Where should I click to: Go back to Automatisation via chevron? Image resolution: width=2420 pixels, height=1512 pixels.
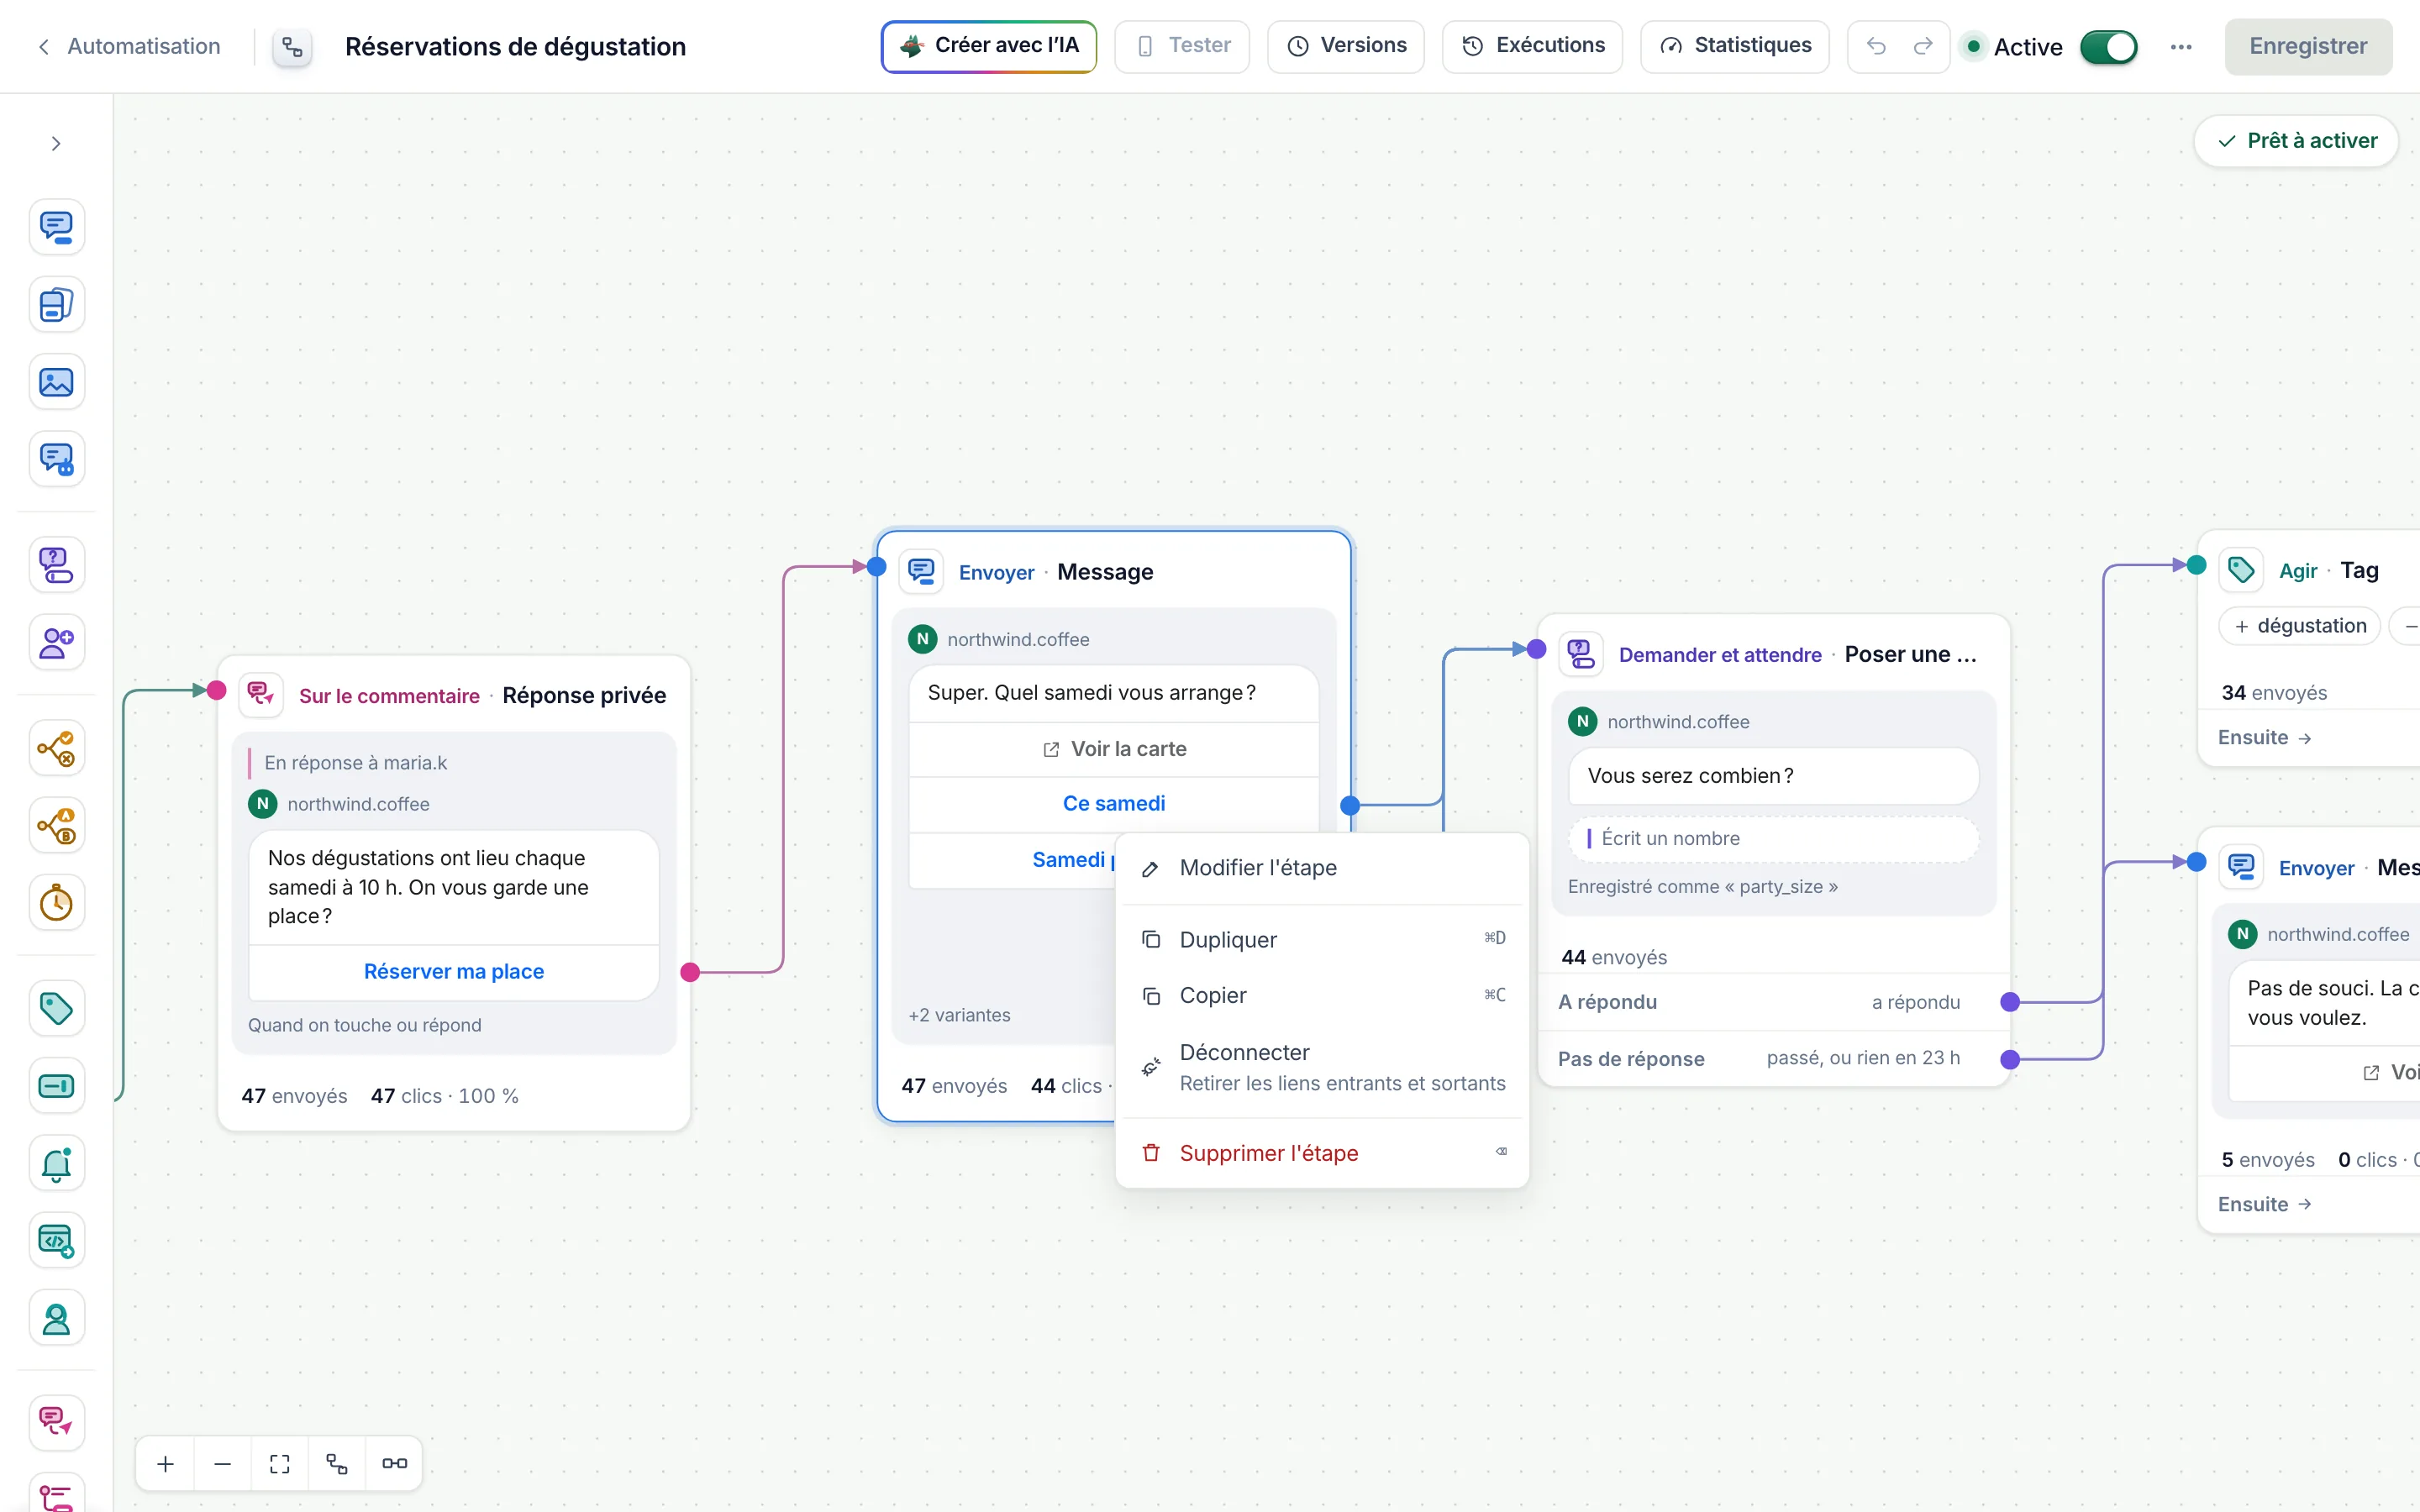coord(43,47)
